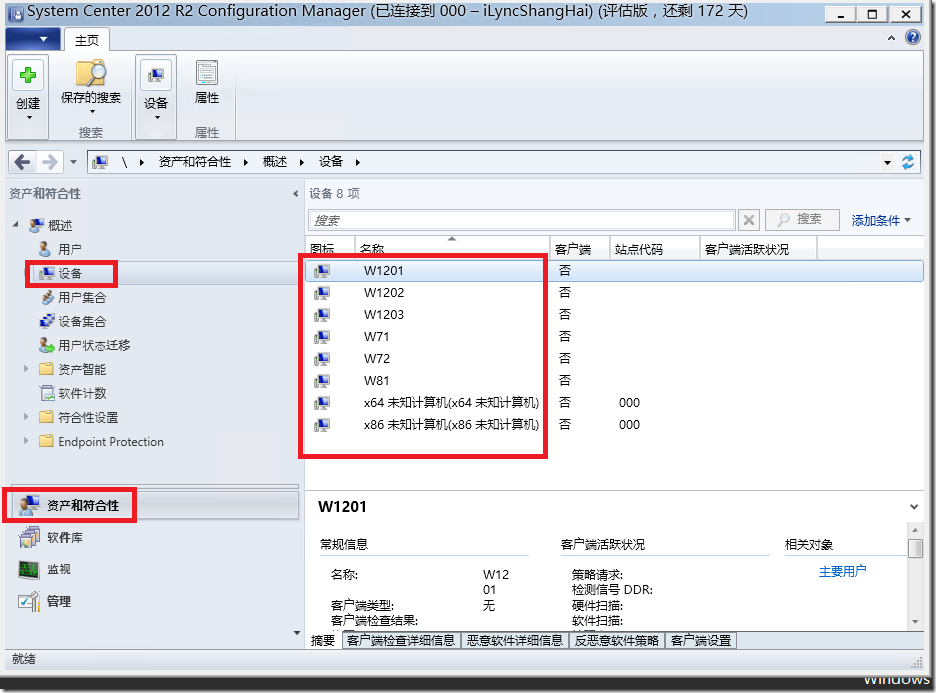This screenshot has height=693, width=936.
Task: Open the address bar history dropdown
Action: click(x=887, y=162)
